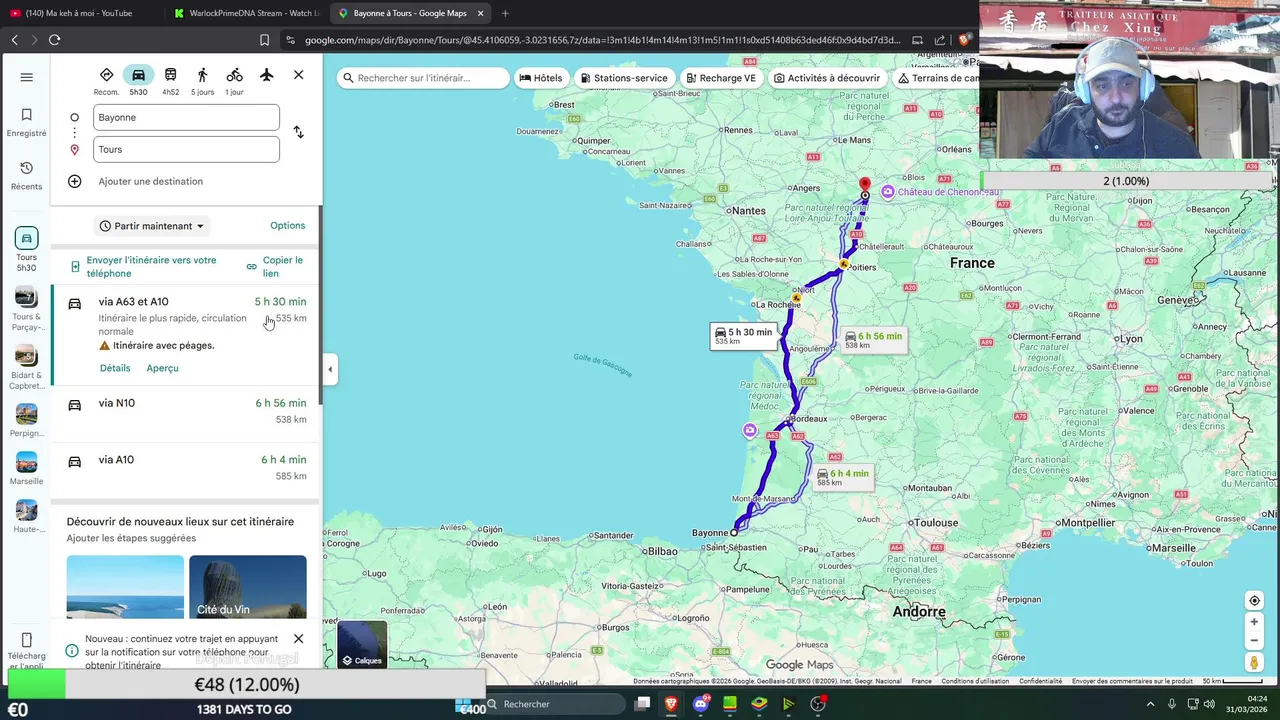1280x720 pixels.
Task: Edit the Bayonne origin field
Action: tap(186, 117)
